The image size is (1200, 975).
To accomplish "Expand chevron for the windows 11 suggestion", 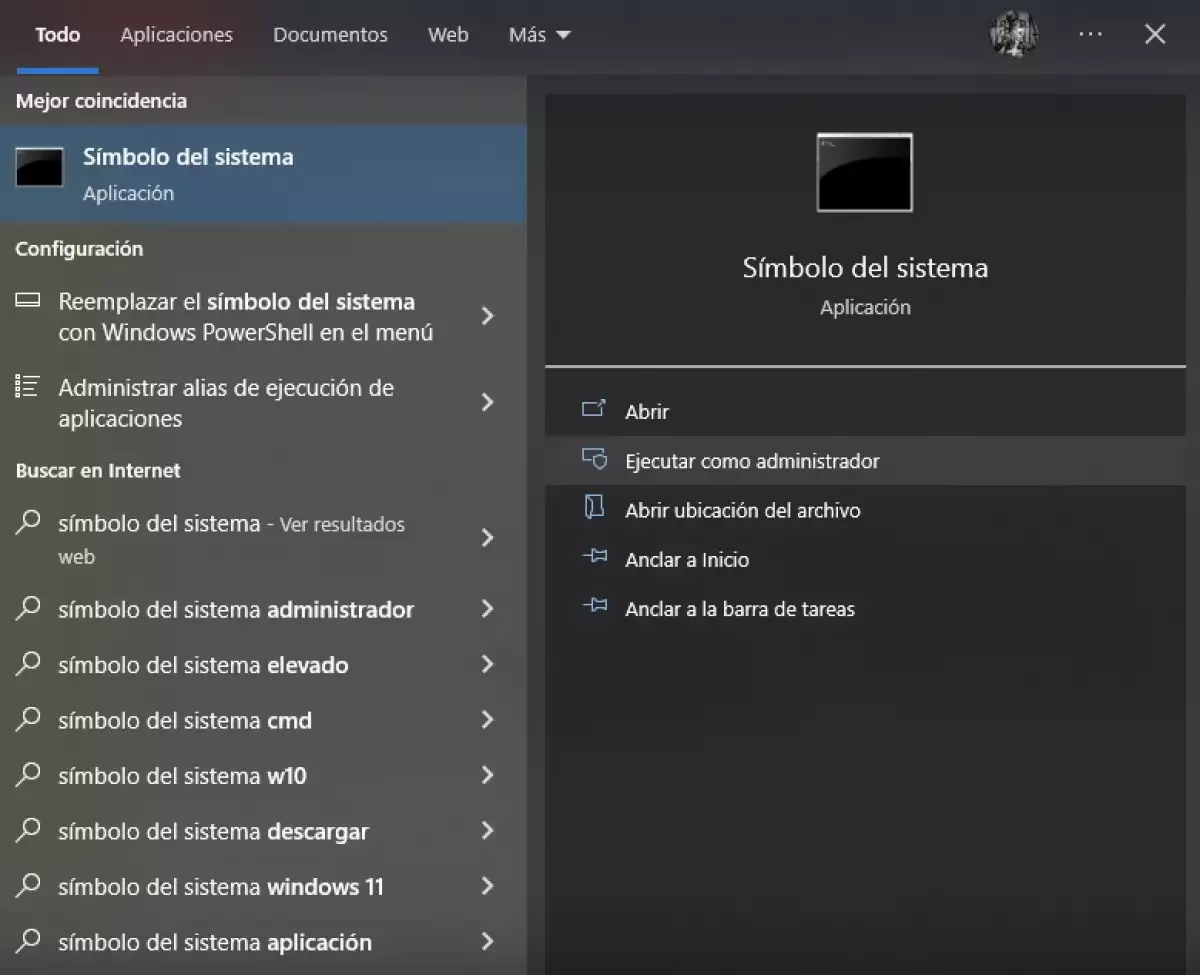I will coord(488,886).
